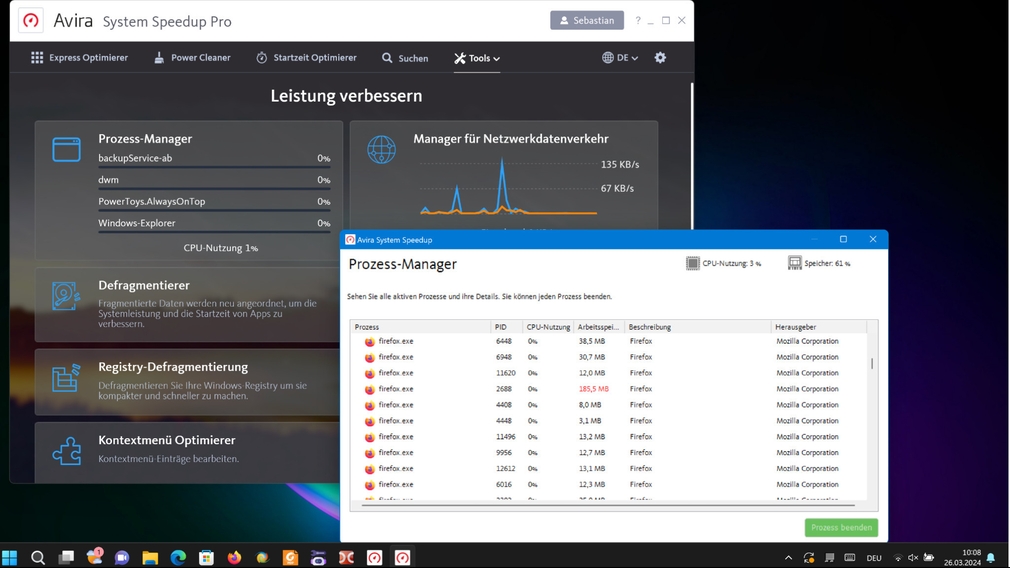Open the Startzeit Optimierer tab
1010x568 pixels.
tap(306, 58)
